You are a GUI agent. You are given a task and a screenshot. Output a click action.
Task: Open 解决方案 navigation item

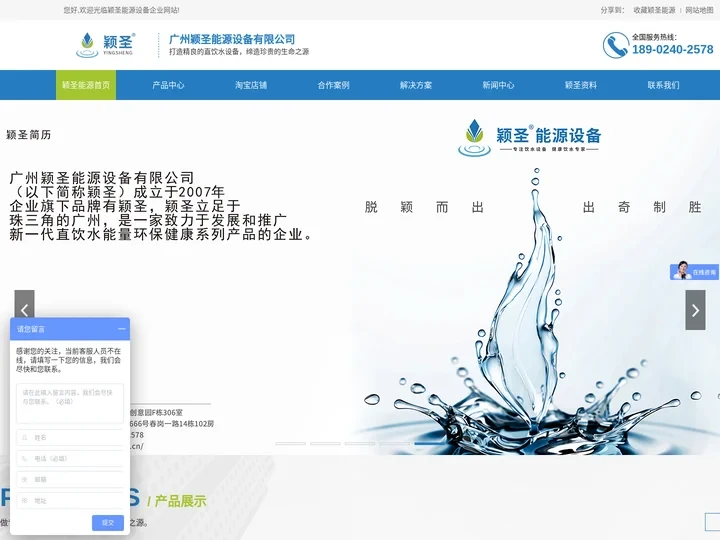pos(416,85)
